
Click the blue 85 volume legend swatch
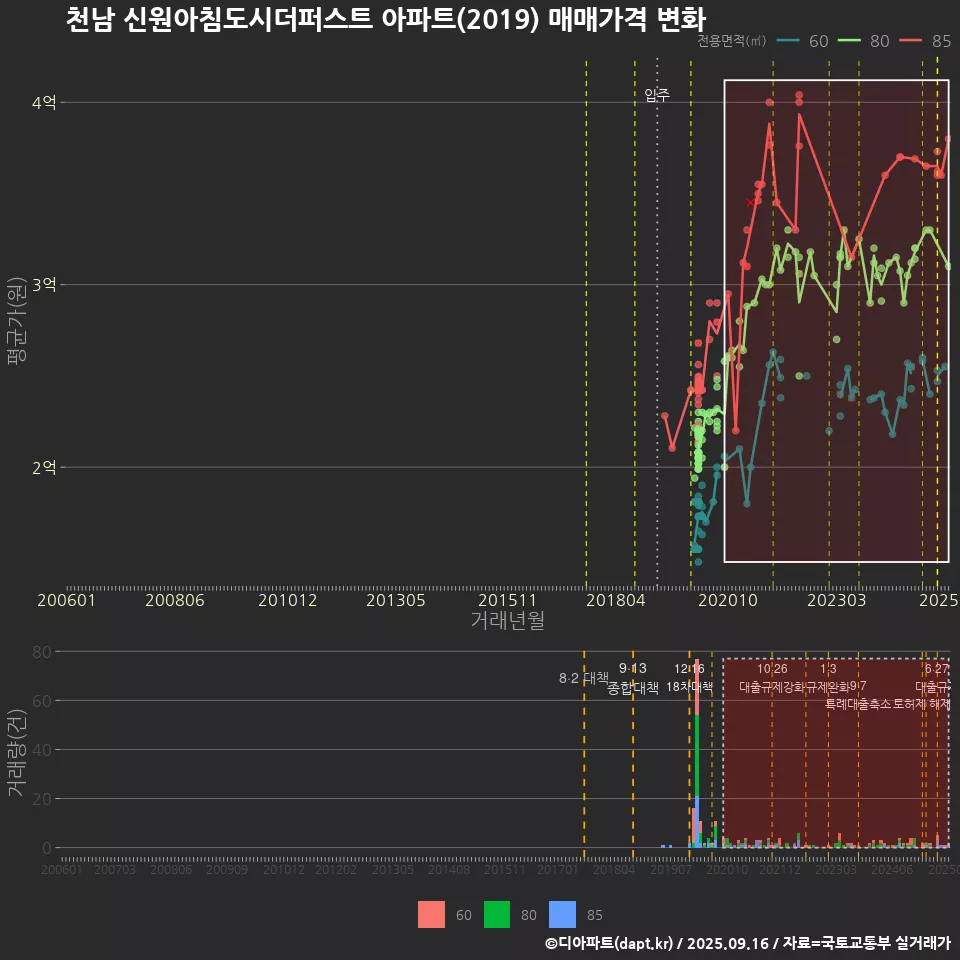(562, 915)
